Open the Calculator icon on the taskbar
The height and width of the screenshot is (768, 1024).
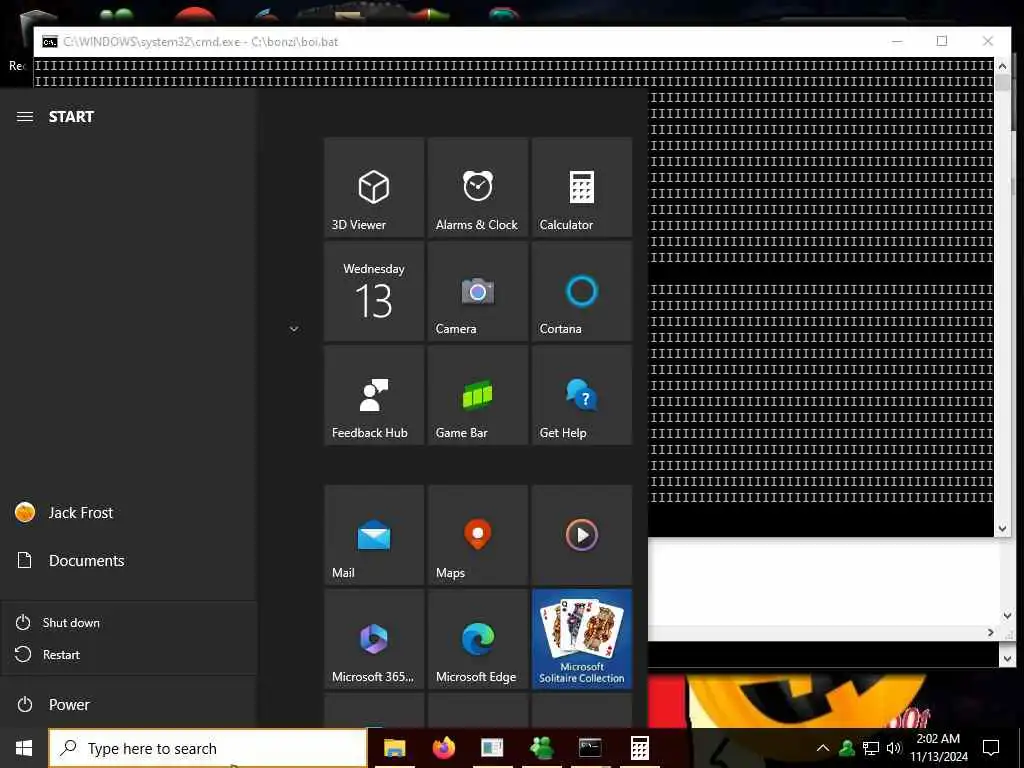click(x=639, y=748)
